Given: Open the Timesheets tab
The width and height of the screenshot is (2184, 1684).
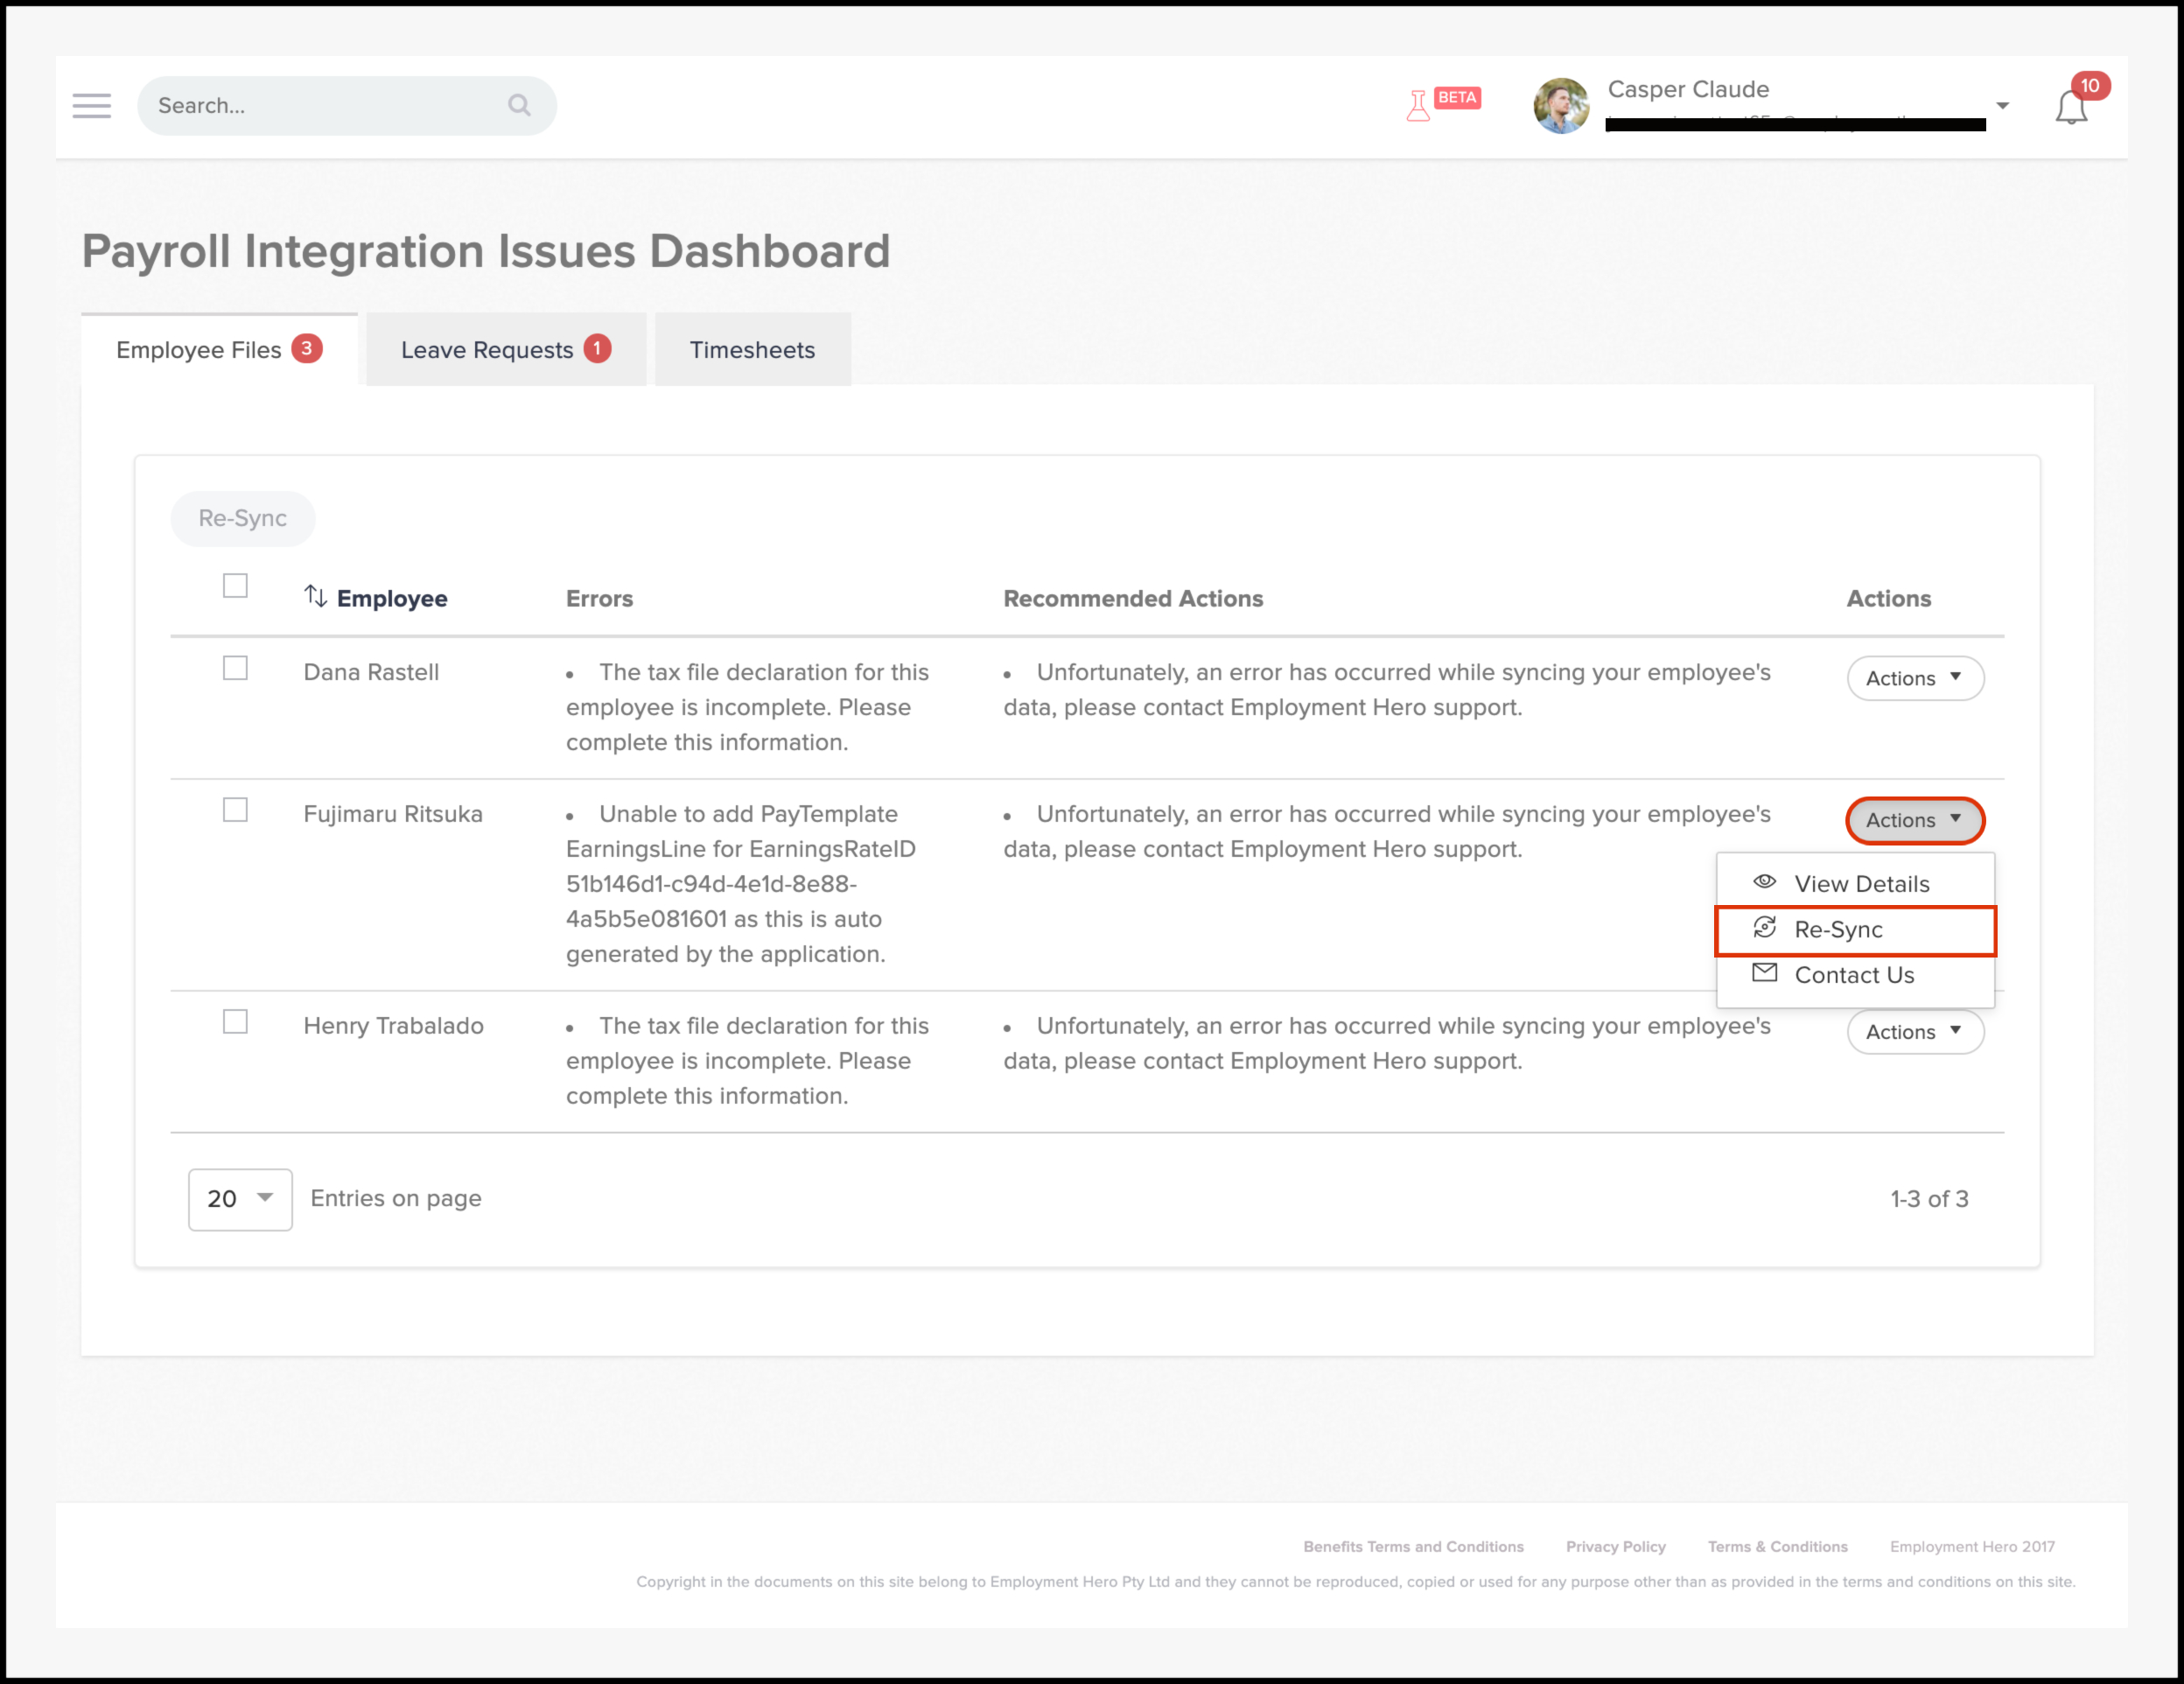Looking at the screenshot, I should click(x=752, y=350).
